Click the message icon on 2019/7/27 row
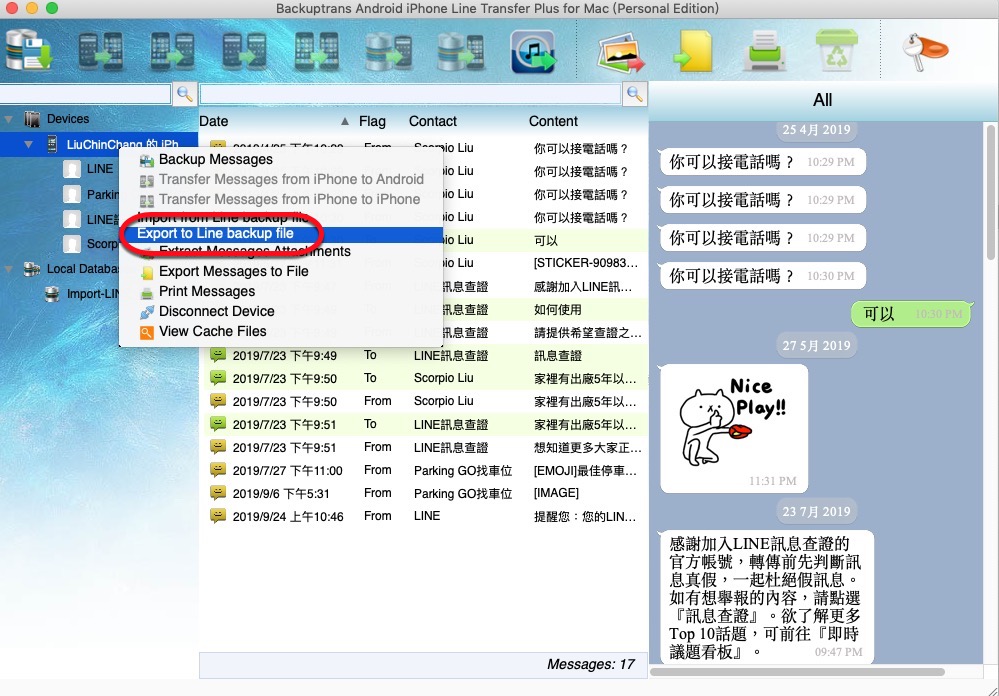999x696 pixels. [x=218, y=470]
